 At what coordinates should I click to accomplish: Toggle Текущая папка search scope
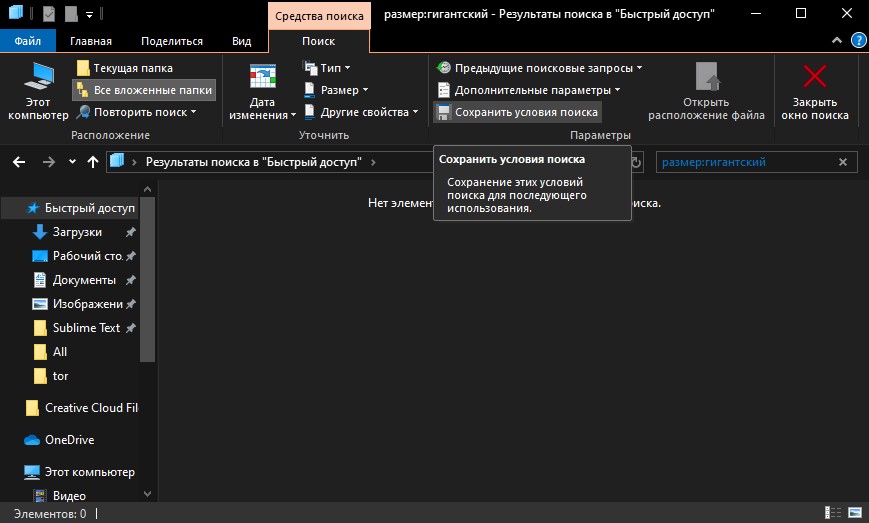pyautogui.click(x=124, y=68)
